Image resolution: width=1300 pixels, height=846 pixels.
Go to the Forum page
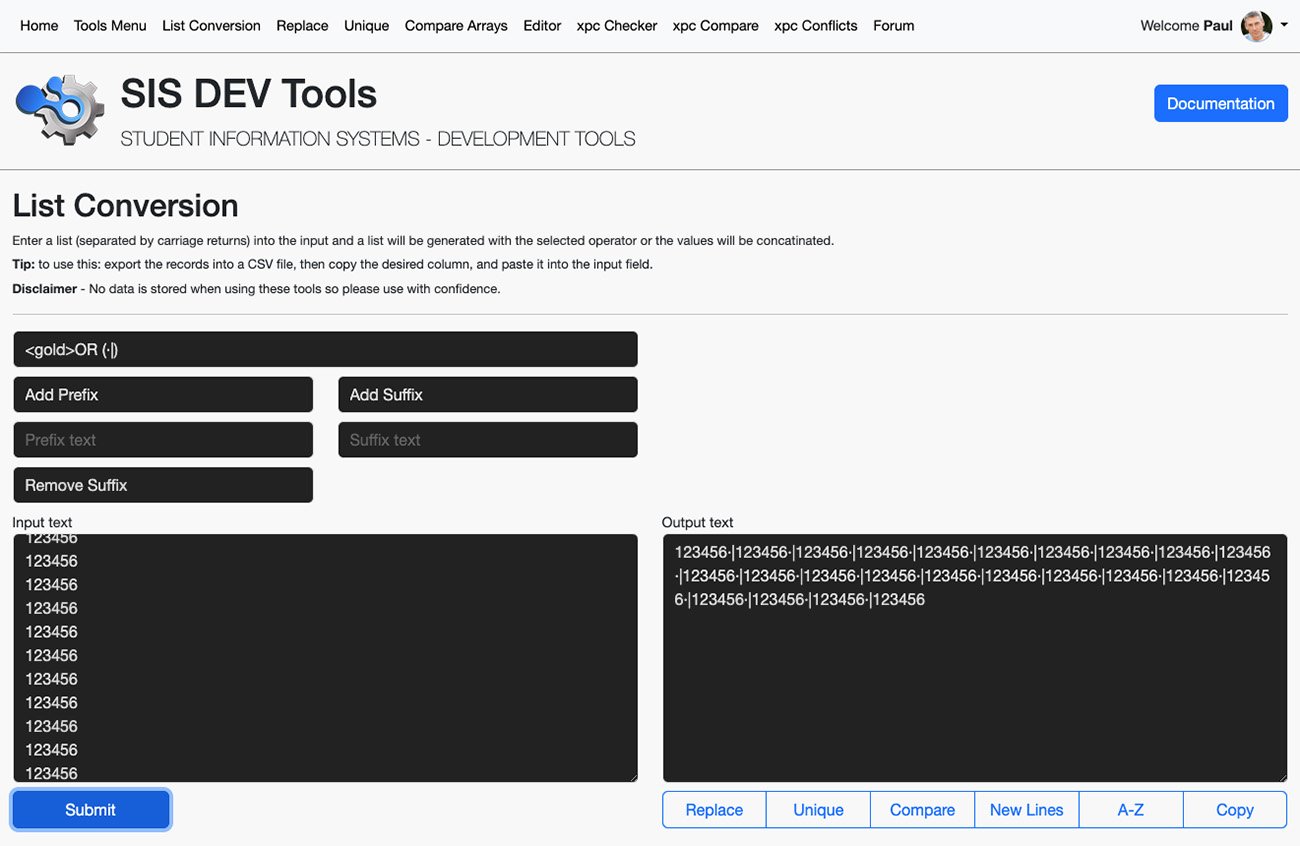coord(893,25)
